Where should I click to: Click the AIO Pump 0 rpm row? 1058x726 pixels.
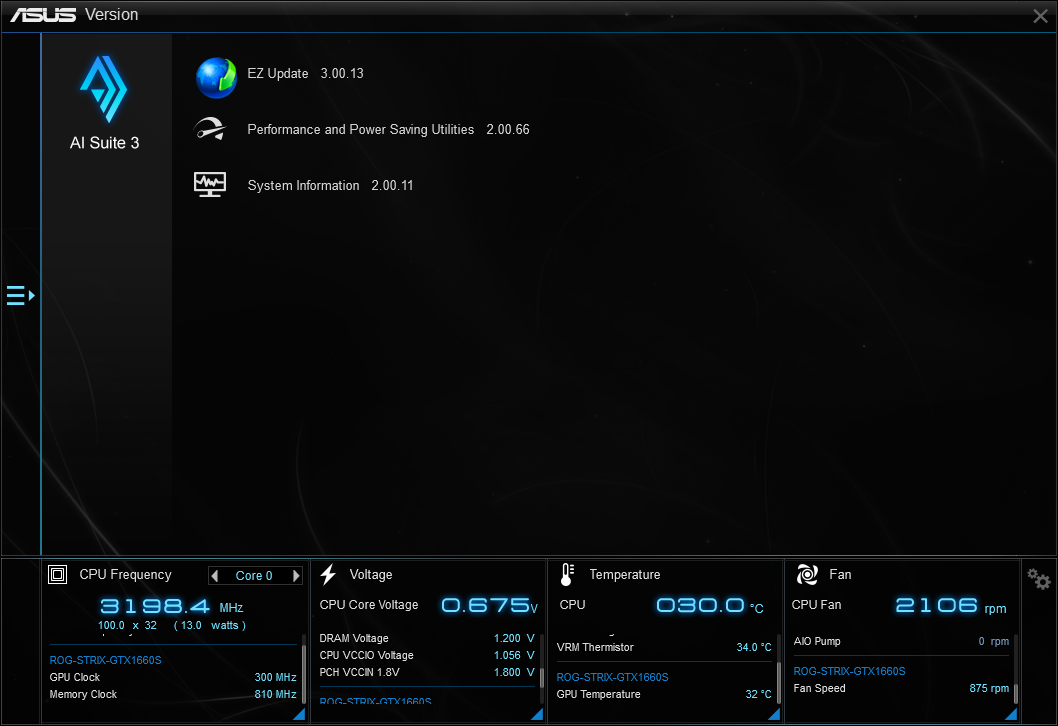pos(901,641)
